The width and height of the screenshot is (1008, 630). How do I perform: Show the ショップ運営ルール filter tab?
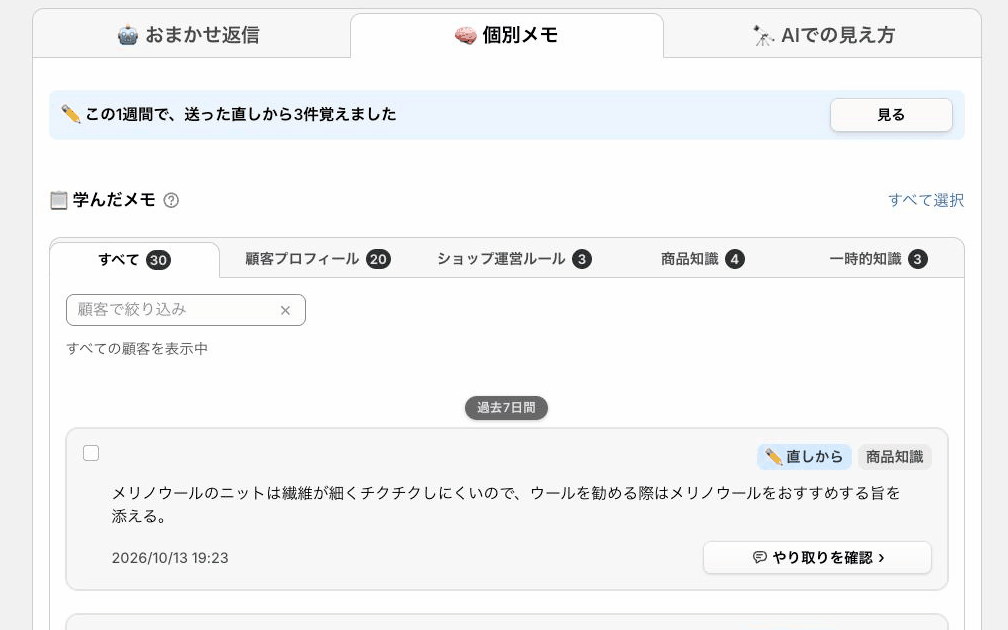(x=514, y=259)
